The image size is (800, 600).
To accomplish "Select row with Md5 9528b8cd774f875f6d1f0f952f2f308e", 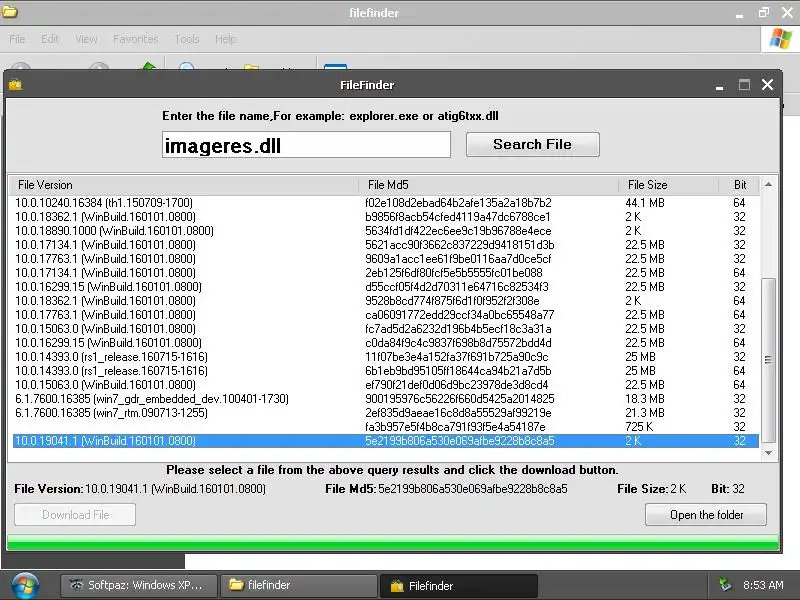I will coord(385,301).
